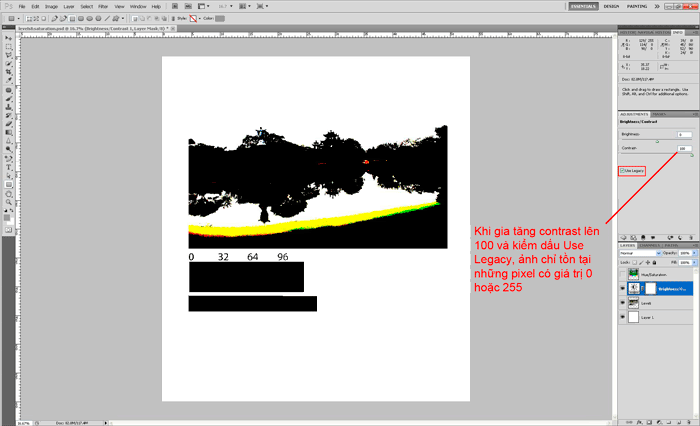Toggle the Use Legacy checkbox
This screenshot has height=426, width=700.
(622, 171)
